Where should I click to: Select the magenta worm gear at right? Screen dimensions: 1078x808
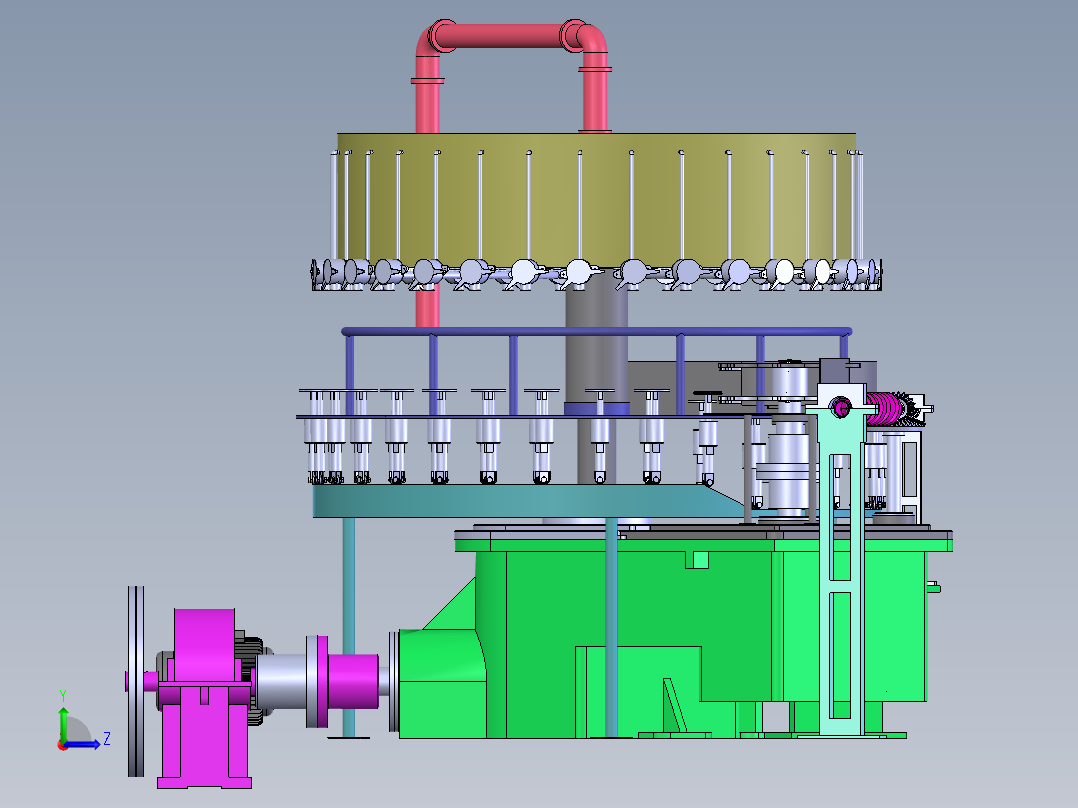[885, 408]
